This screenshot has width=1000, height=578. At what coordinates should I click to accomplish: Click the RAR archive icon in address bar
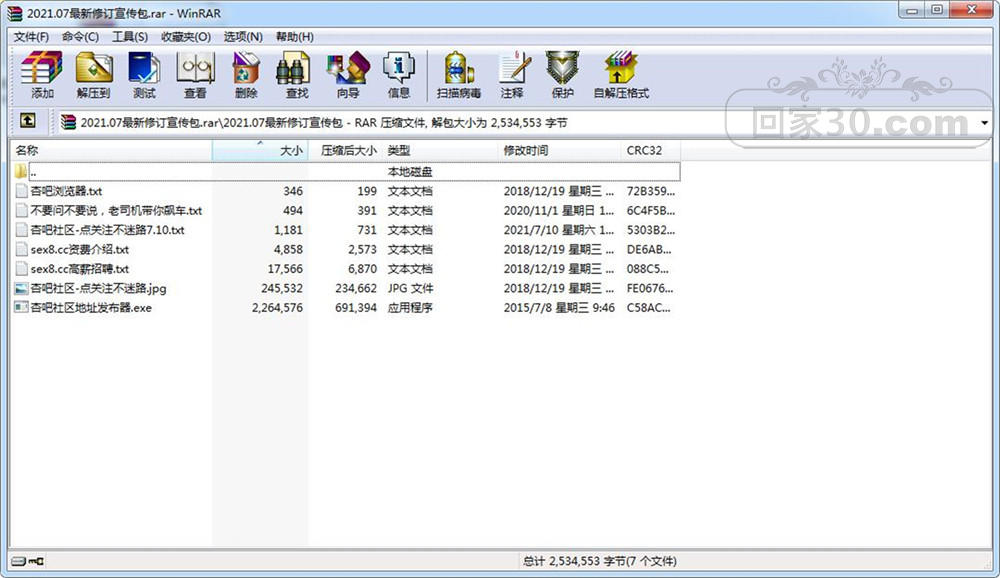(x=68, y=122)
